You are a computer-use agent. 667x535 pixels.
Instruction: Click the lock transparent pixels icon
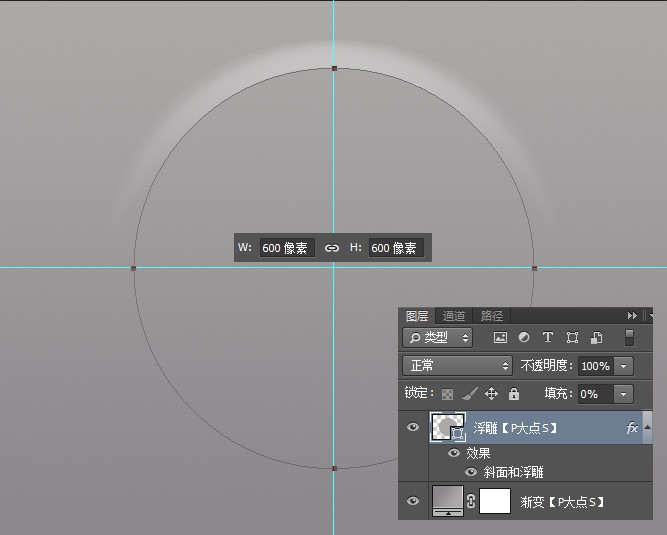(447, 394)
